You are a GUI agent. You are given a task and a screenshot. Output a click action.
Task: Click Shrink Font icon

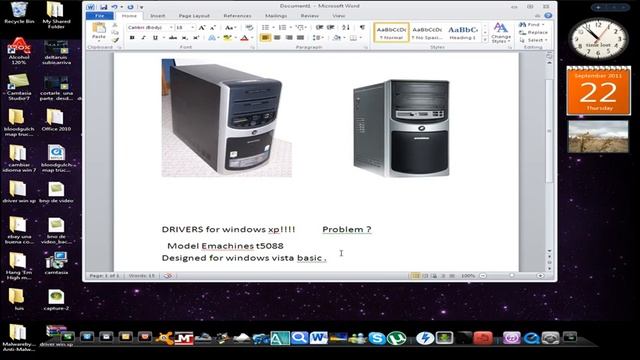[213, 27]
